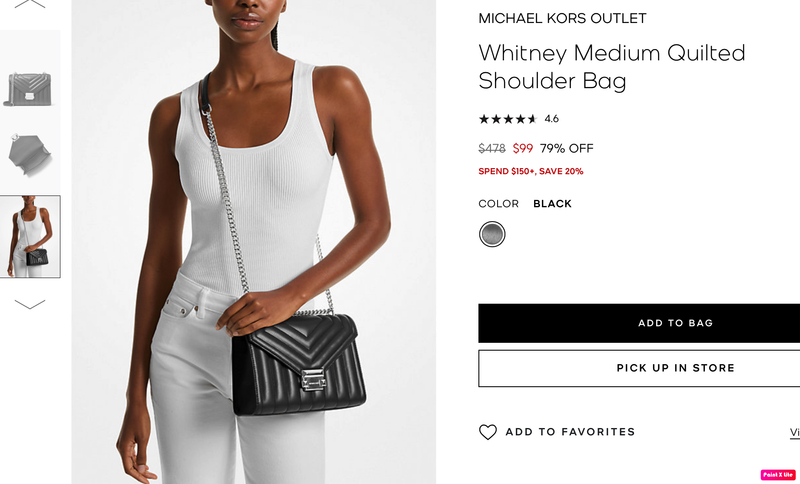Viewport: 800px width, 484px height.
Task: Click the up chevron above the thumbnails
Action: click(30, 4)
